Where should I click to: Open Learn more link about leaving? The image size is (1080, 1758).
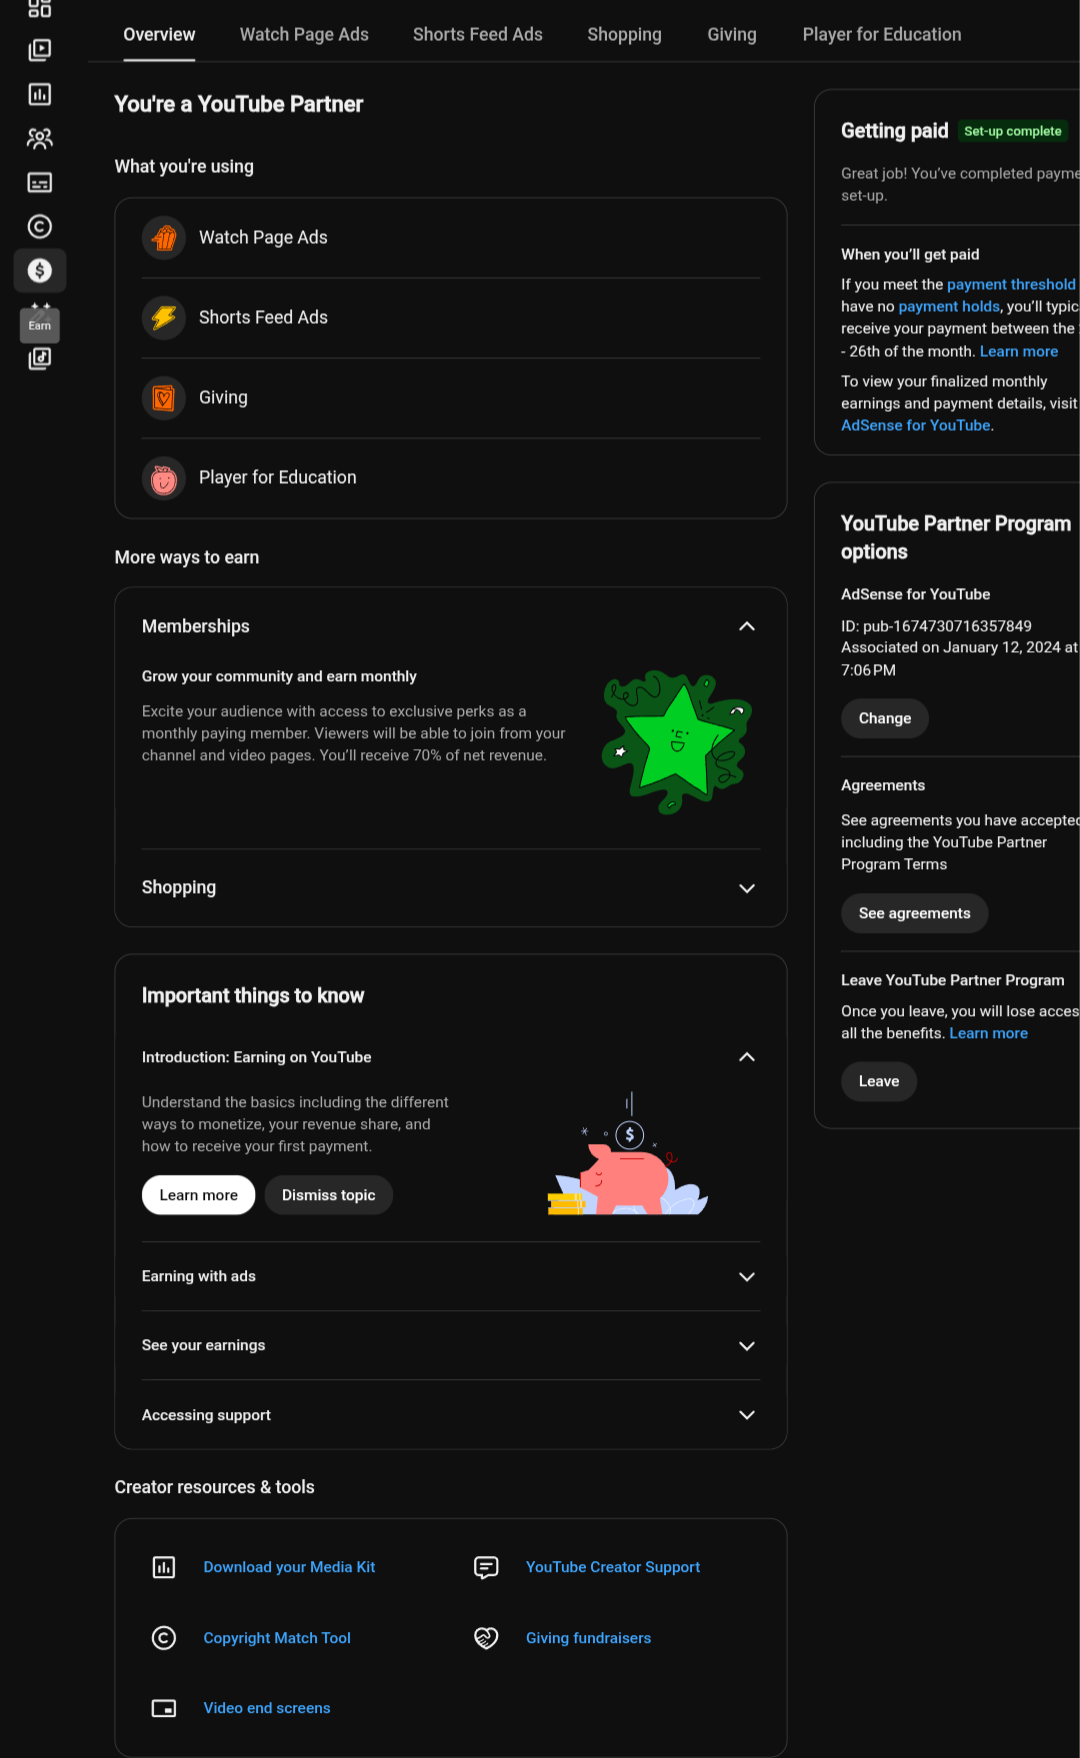(988, 1033)
